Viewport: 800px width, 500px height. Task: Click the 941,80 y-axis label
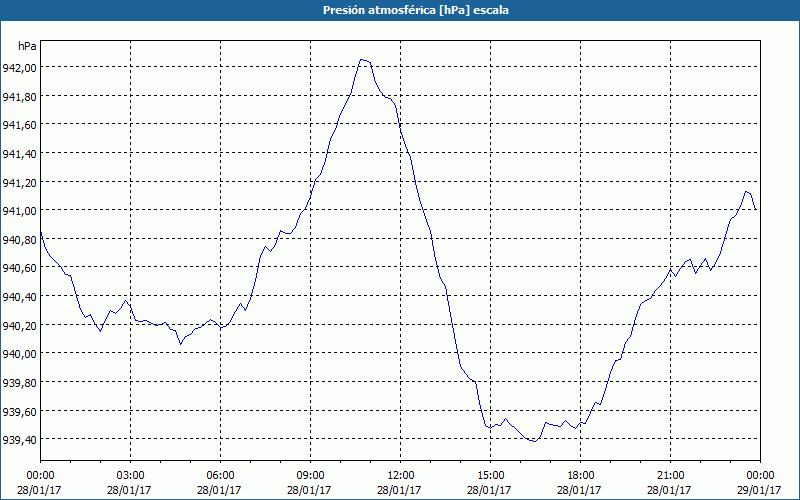tap(19, 96)
